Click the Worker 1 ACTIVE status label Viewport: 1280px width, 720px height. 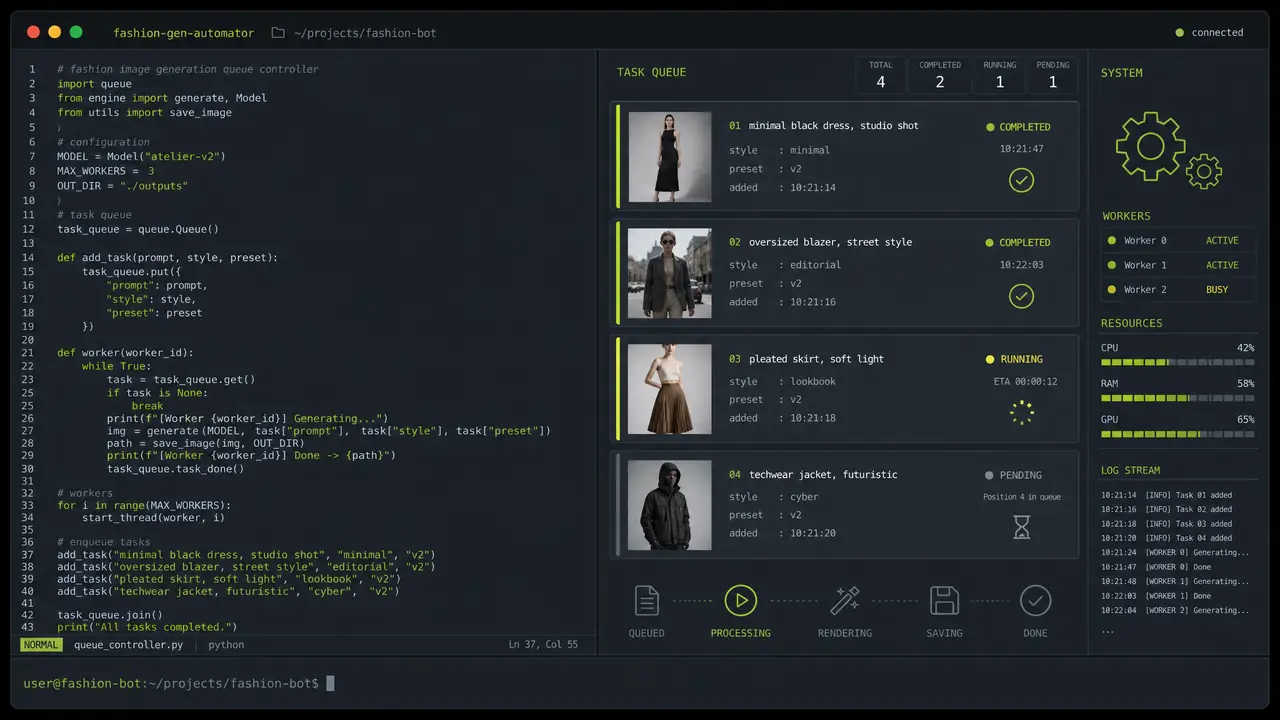pyautogui.click(x=1222, y=265)
